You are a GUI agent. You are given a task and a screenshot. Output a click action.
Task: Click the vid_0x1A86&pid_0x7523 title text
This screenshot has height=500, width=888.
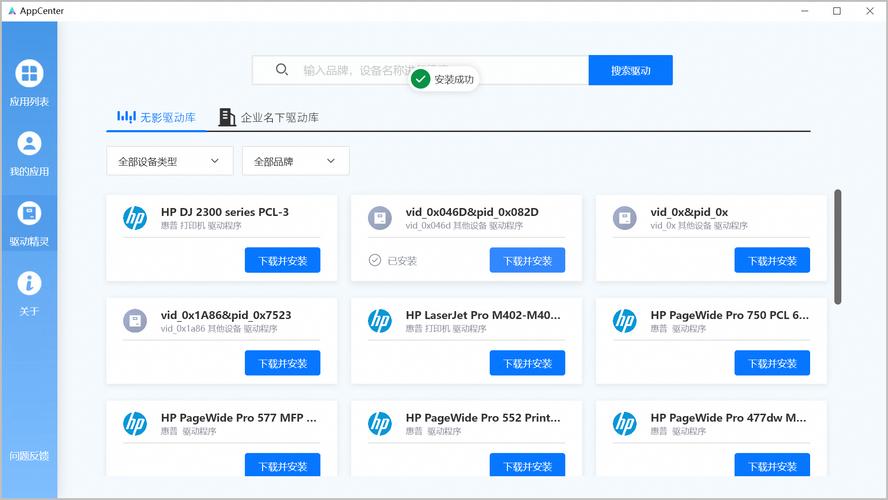click(226, 315)
